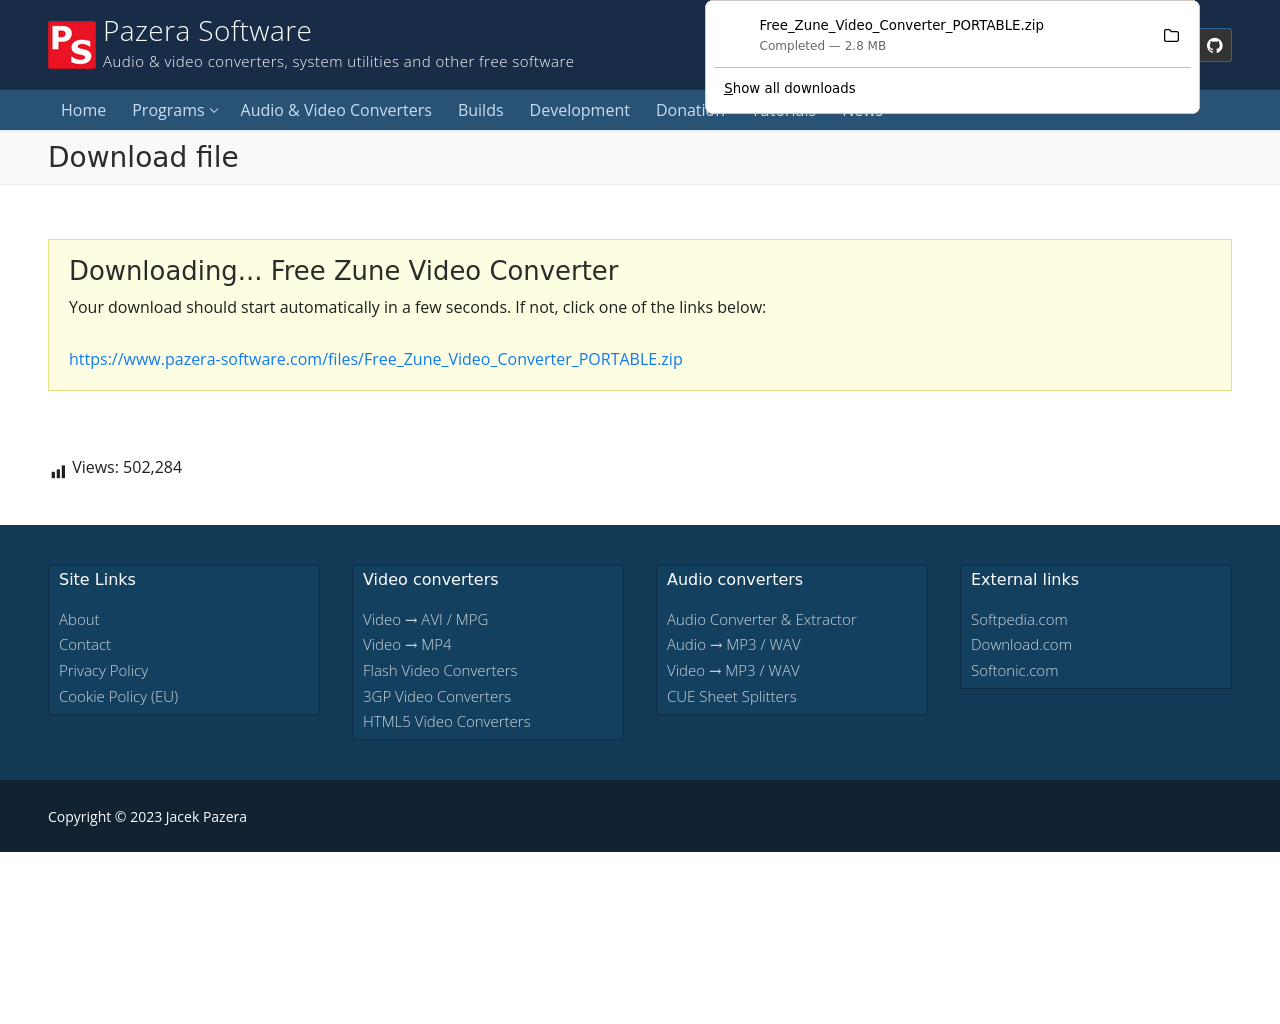Open Audio Converter & Extractor link

tap(761, 619)
